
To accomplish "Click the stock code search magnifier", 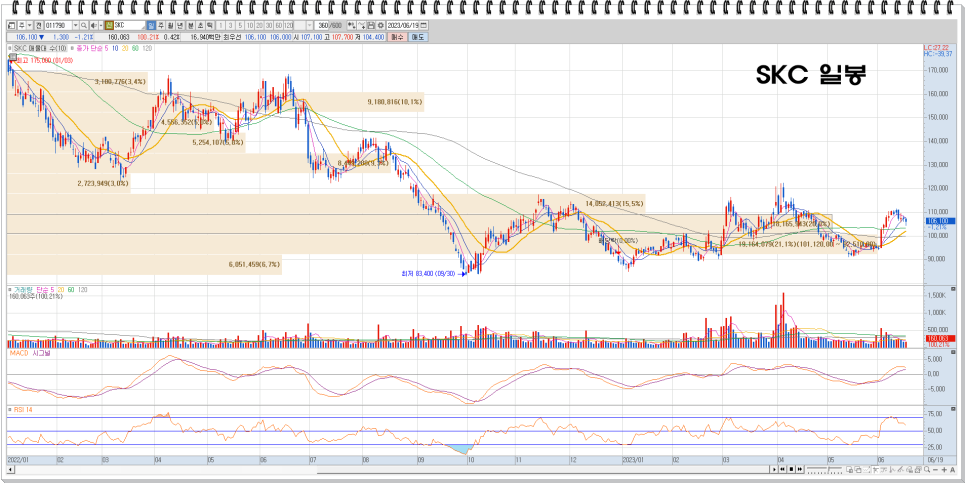I will click(84, 25).
